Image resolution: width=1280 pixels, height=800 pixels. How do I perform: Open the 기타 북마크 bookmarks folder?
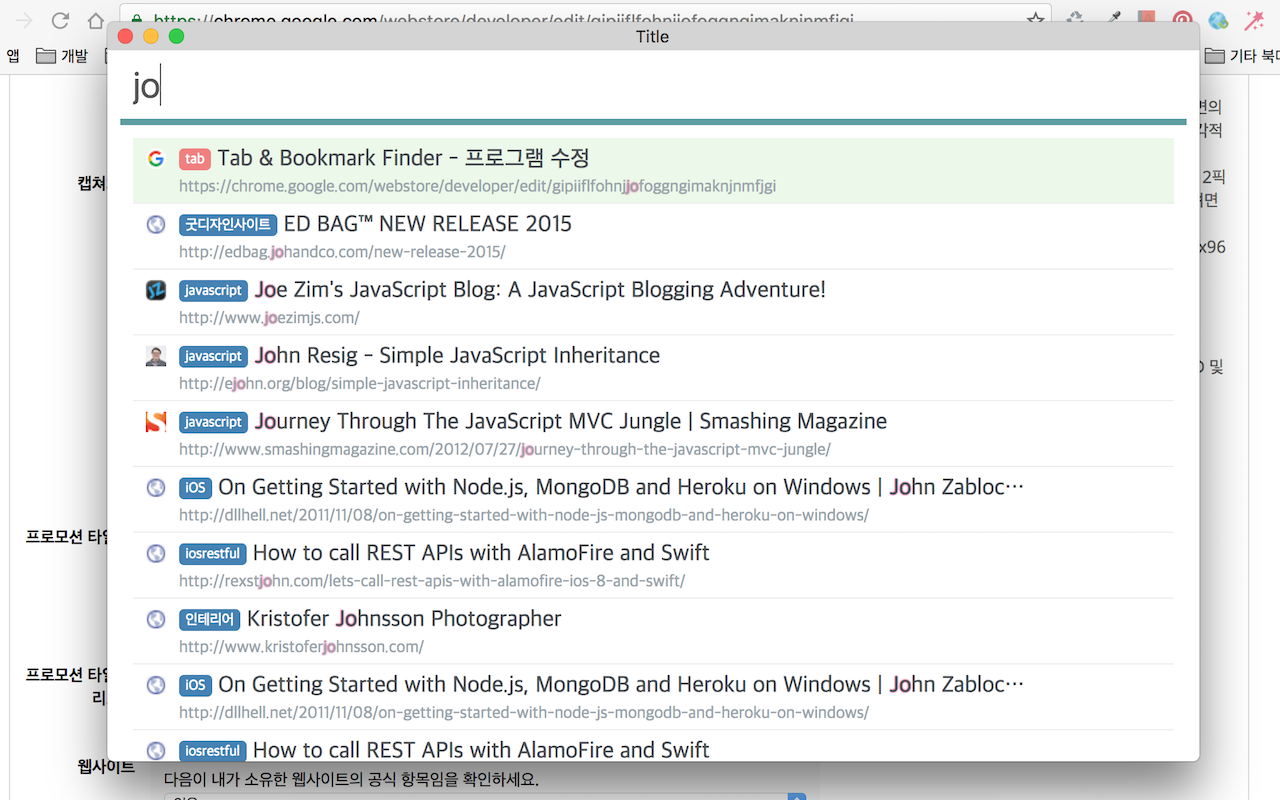tap(1242, 56)
